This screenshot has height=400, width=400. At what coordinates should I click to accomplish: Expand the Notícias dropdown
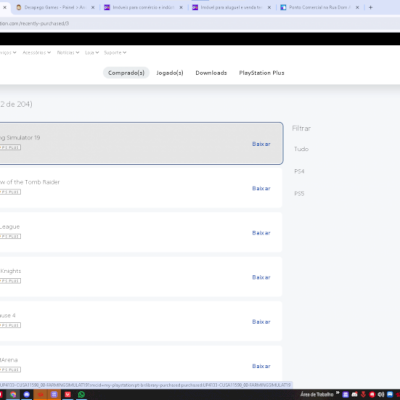click(x=68, y=53)
